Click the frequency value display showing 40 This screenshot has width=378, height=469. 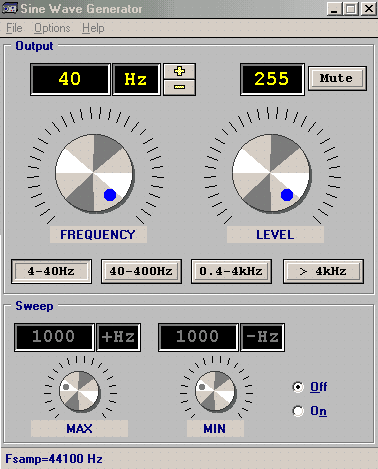point(70,79)
